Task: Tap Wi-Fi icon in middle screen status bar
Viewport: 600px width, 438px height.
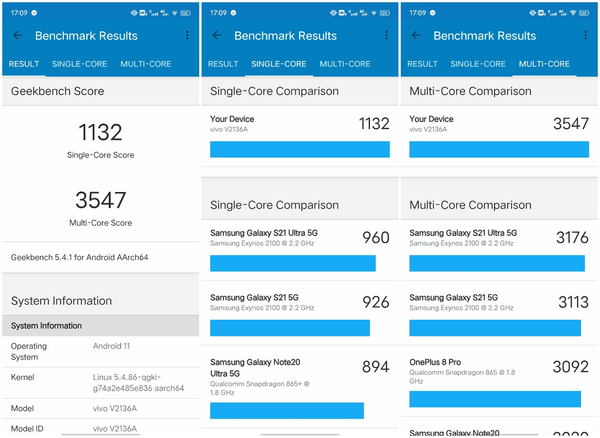Action: click(373, 13)
